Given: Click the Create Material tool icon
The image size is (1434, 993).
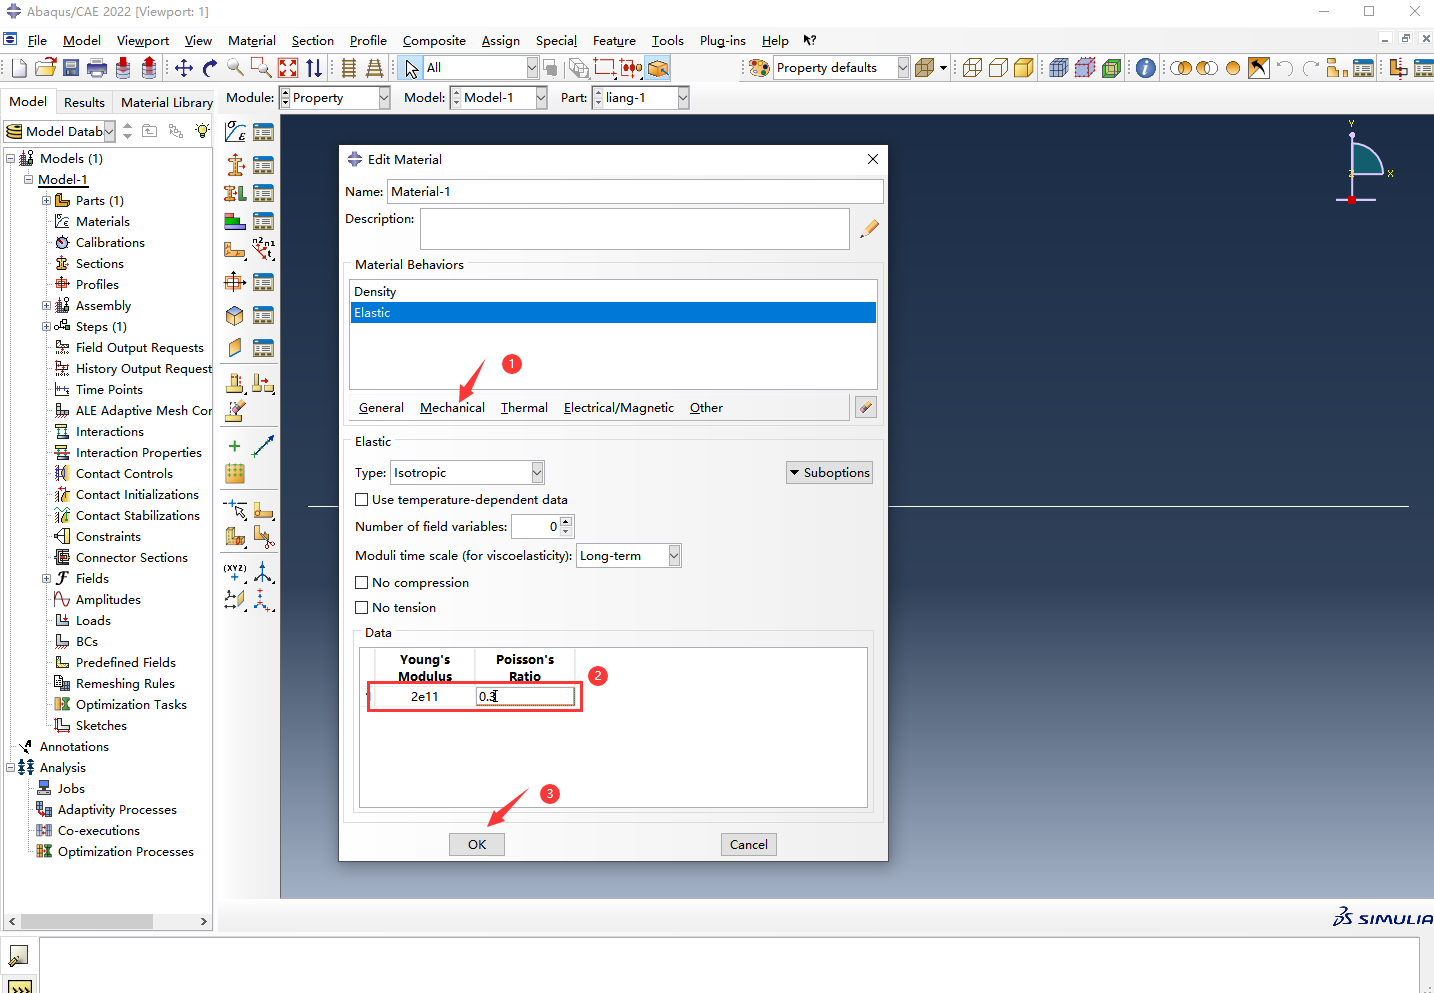Looking at the screenshot, I should tap(235, 132).
